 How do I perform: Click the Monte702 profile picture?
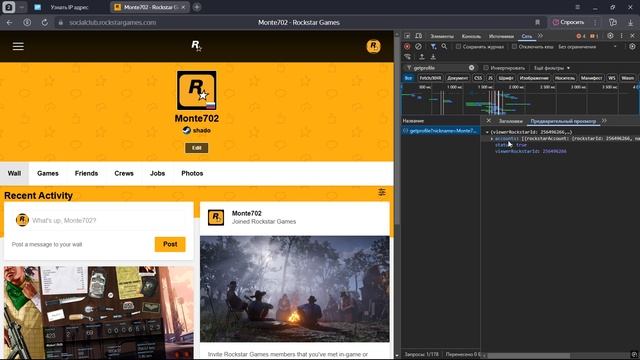coord(197,90)
